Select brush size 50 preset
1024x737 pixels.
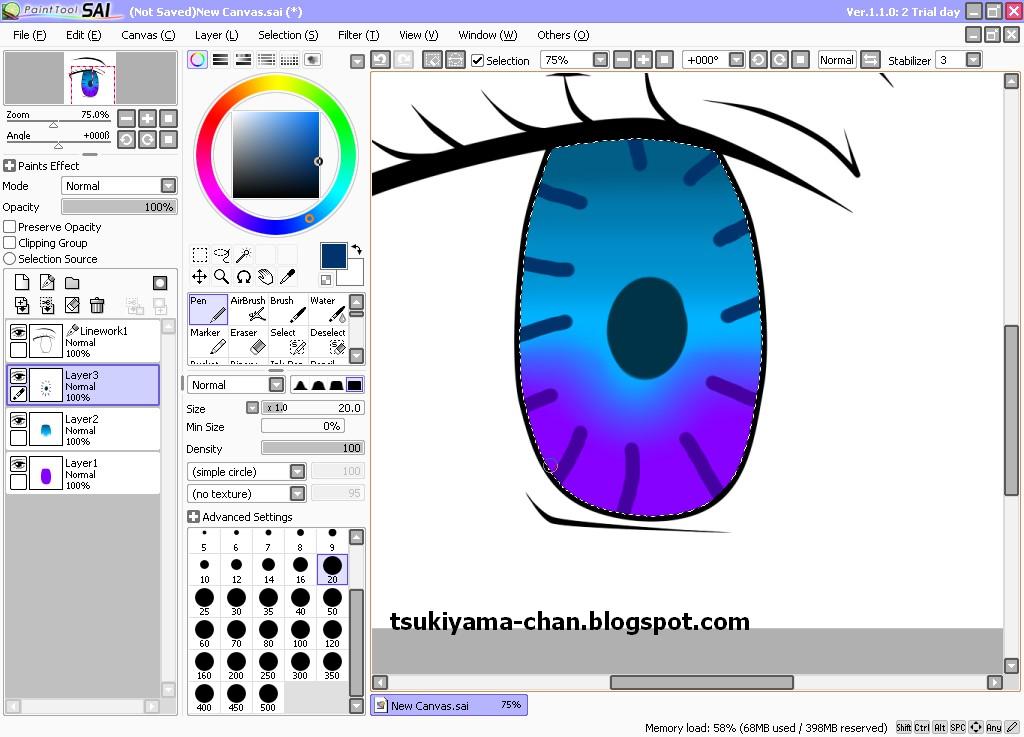pos(332,601)
